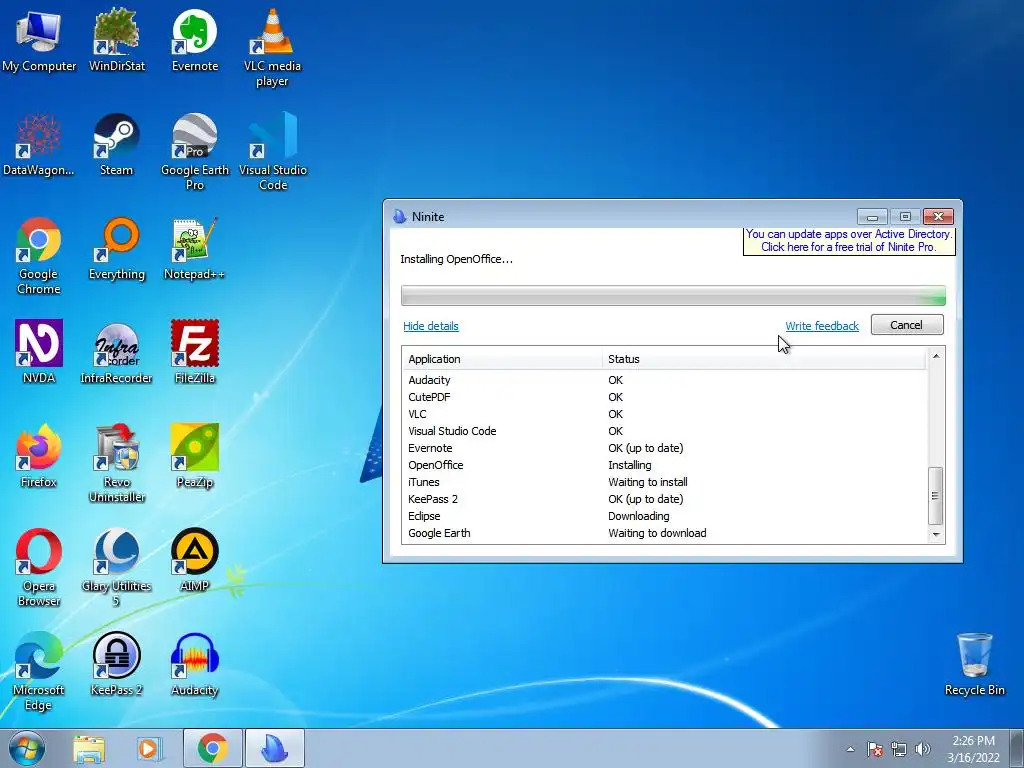Click the 'Downloading' status for Eclipse

pyautogui.click(x=639, y=516)
